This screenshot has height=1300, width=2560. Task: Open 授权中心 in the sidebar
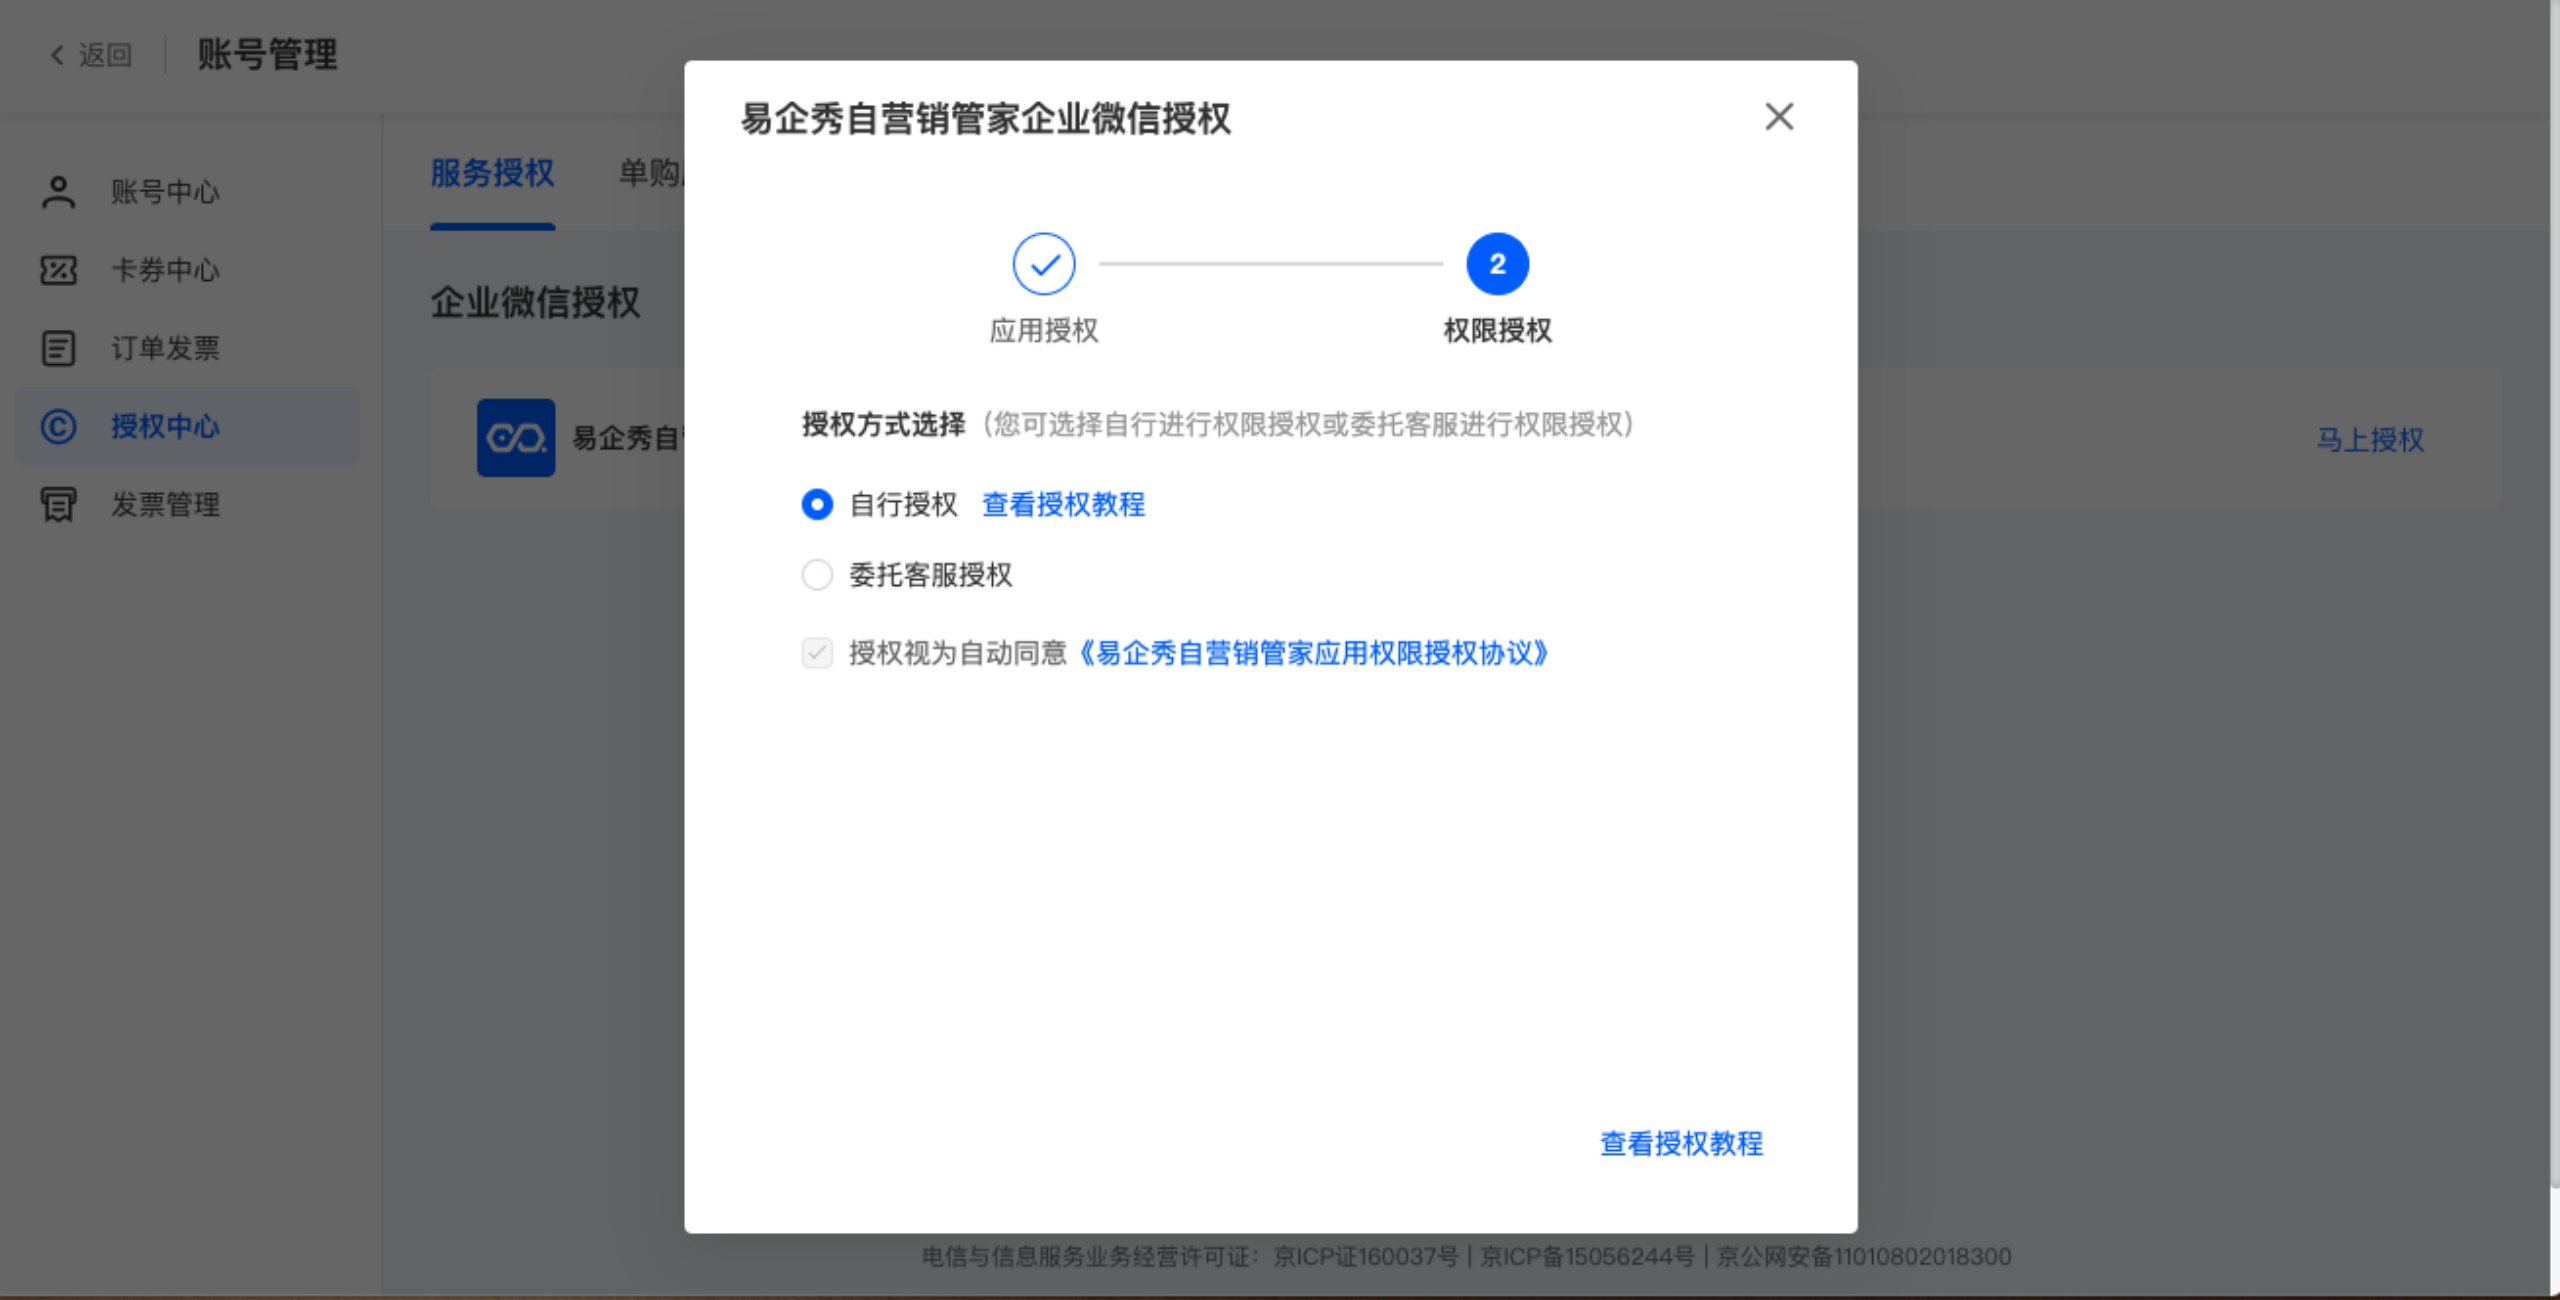[188, 426]
